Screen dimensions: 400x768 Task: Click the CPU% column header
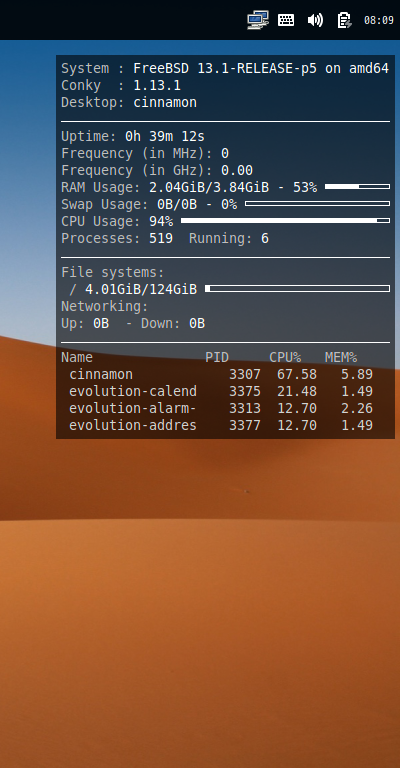(285, 358)
